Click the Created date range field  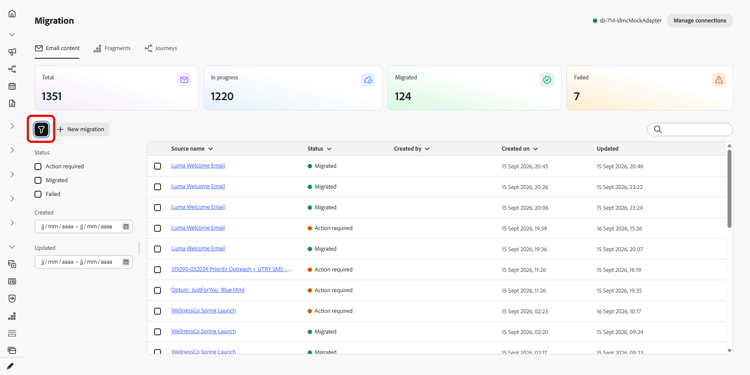pyautogui.click(x=83, y=226)
